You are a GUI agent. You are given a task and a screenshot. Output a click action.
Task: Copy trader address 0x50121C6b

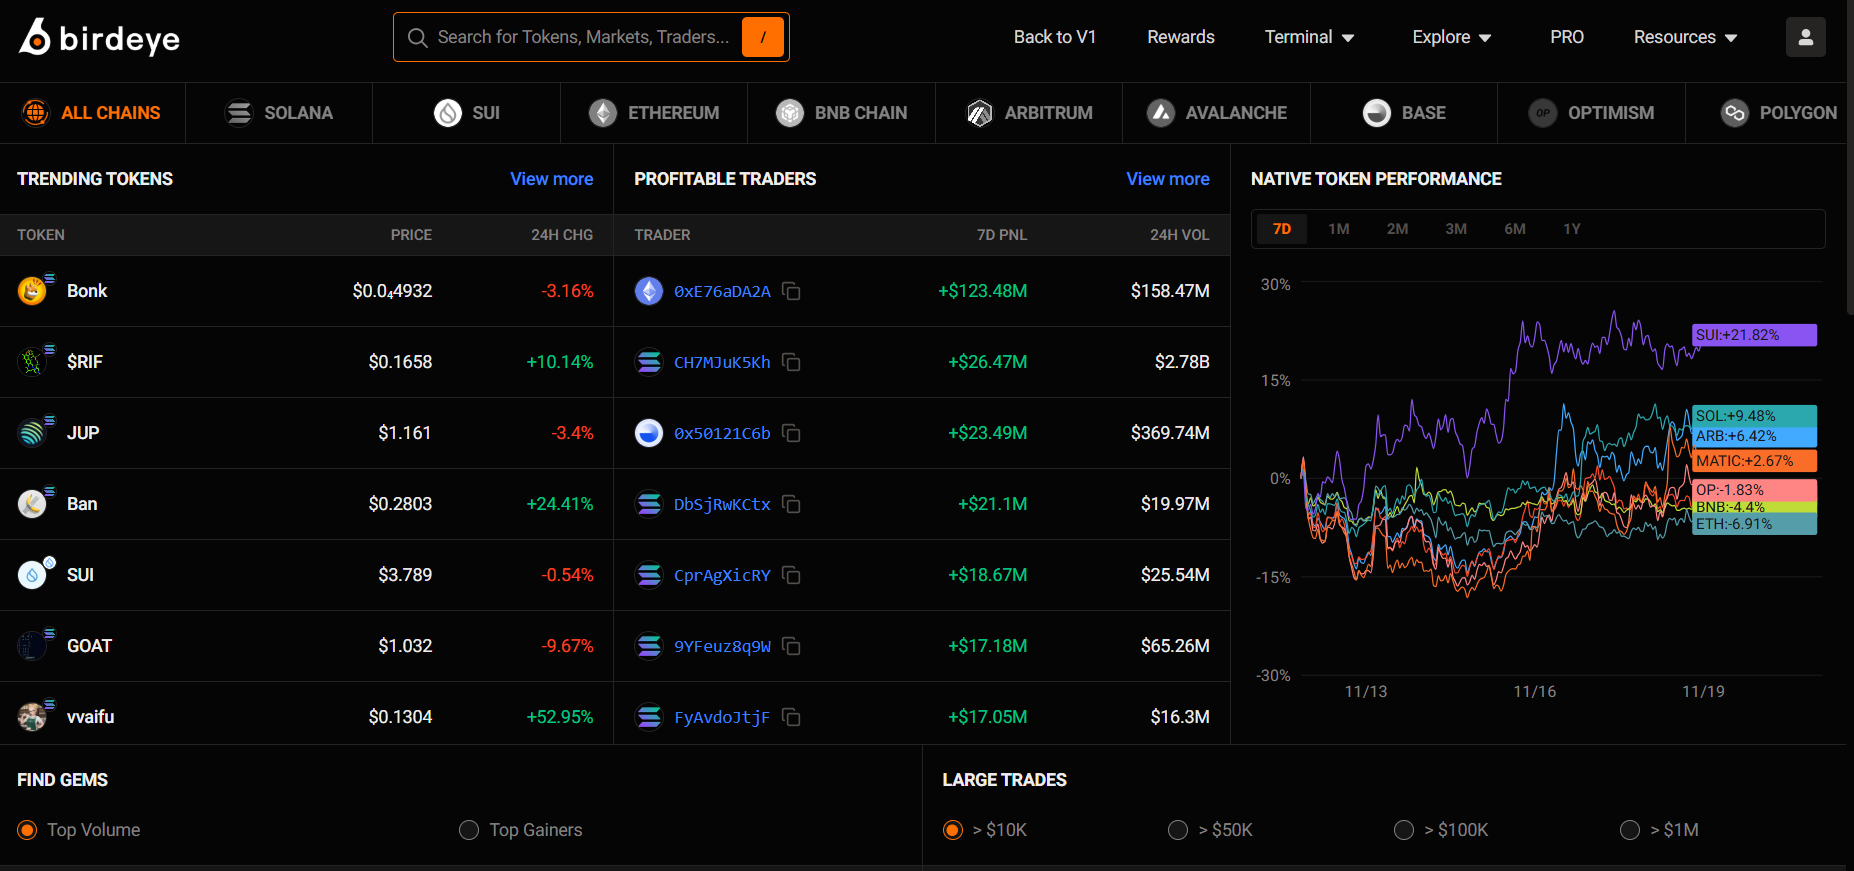pyautogui.click(x=791, y=433)
